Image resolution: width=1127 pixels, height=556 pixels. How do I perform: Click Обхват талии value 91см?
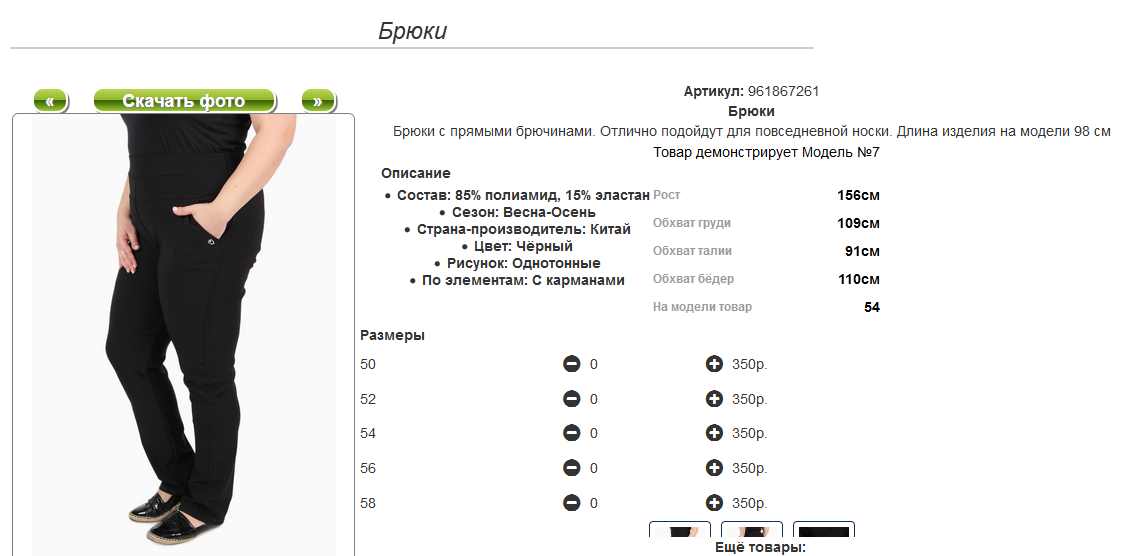click(x=862, y=251)
